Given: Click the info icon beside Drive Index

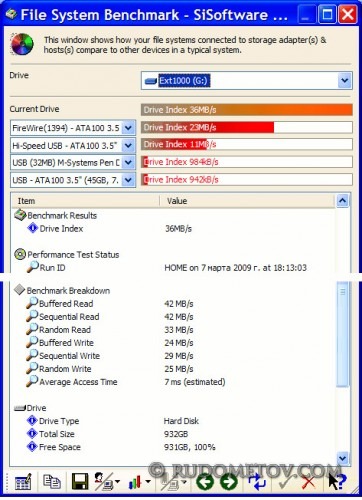Looking at the screenshot, I should (x=33, y=228).
